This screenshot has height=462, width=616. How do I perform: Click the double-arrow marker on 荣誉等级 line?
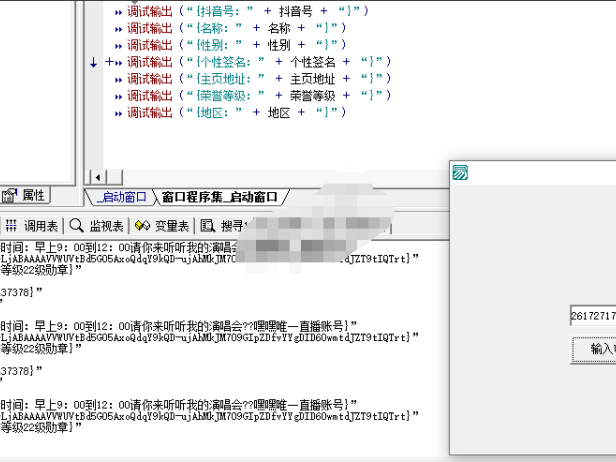pos(119,97)
